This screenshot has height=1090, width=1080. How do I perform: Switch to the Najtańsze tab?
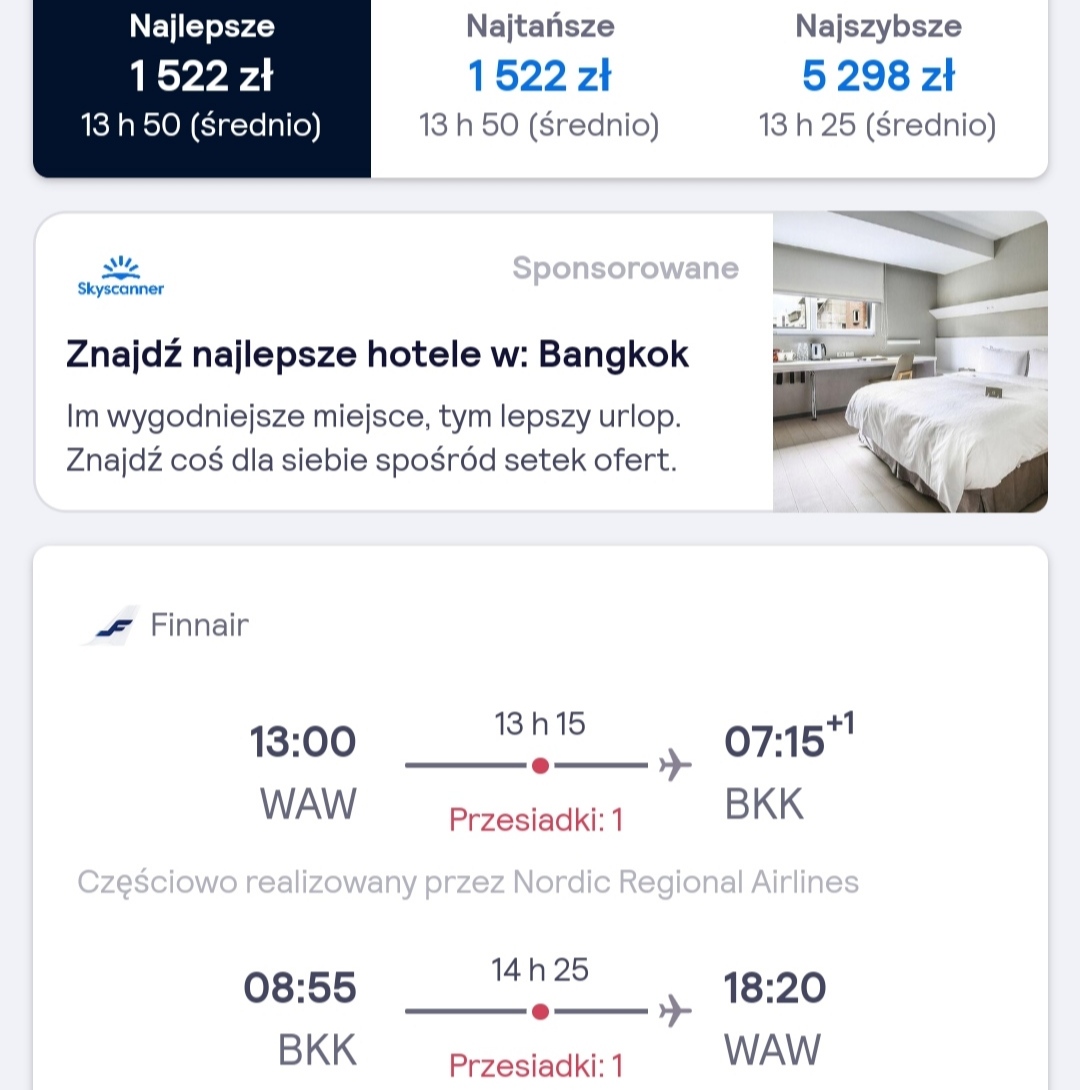(x=539, y=88)
